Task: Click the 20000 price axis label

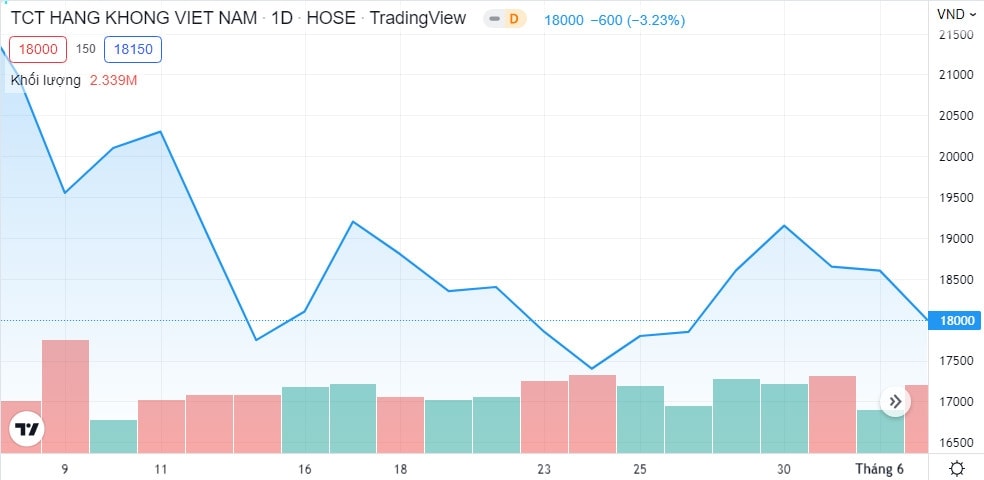Action: pyautogui.click(x=956, y=156)
